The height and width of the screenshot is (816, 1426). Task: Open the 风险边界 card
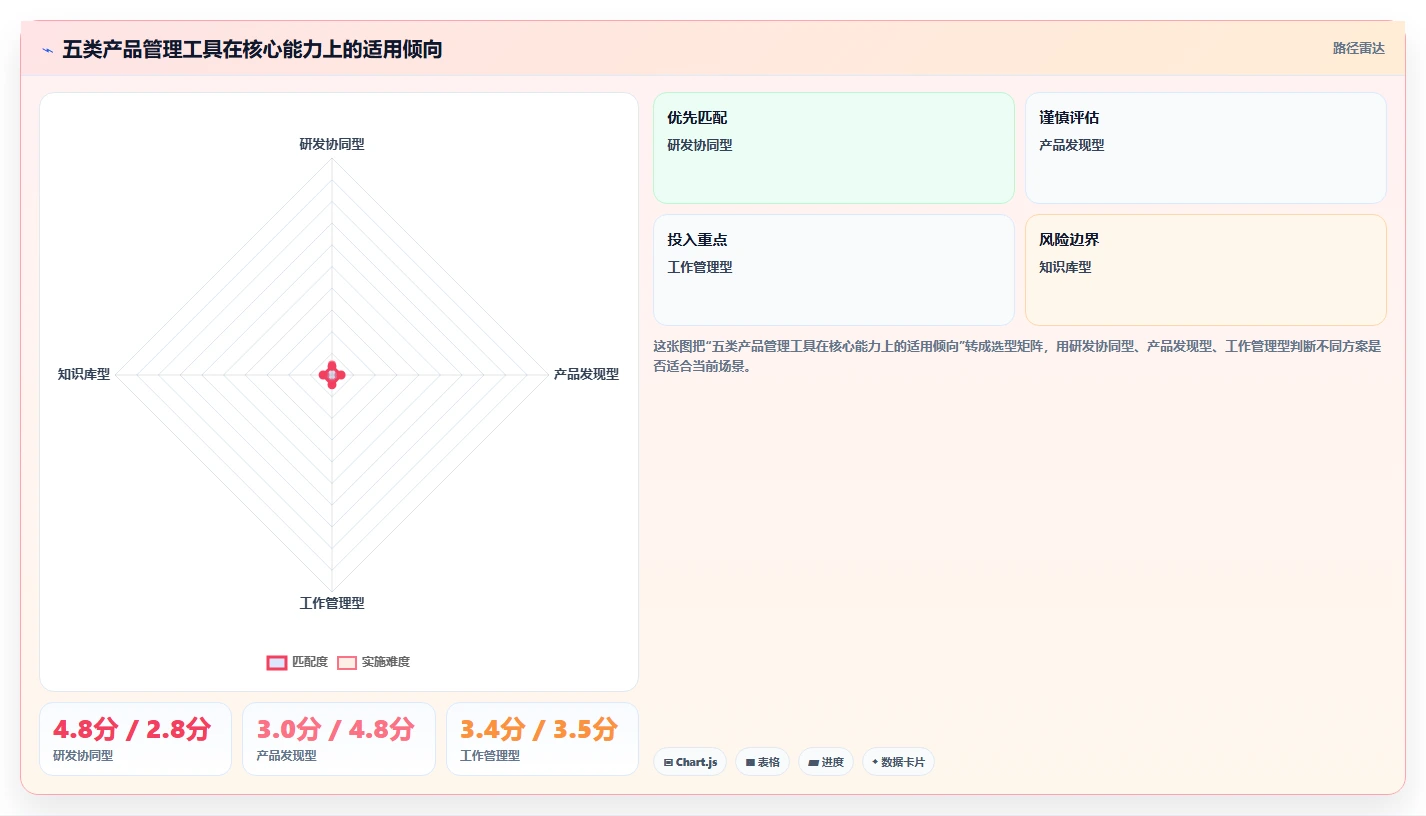click(x=1206, y=270)
